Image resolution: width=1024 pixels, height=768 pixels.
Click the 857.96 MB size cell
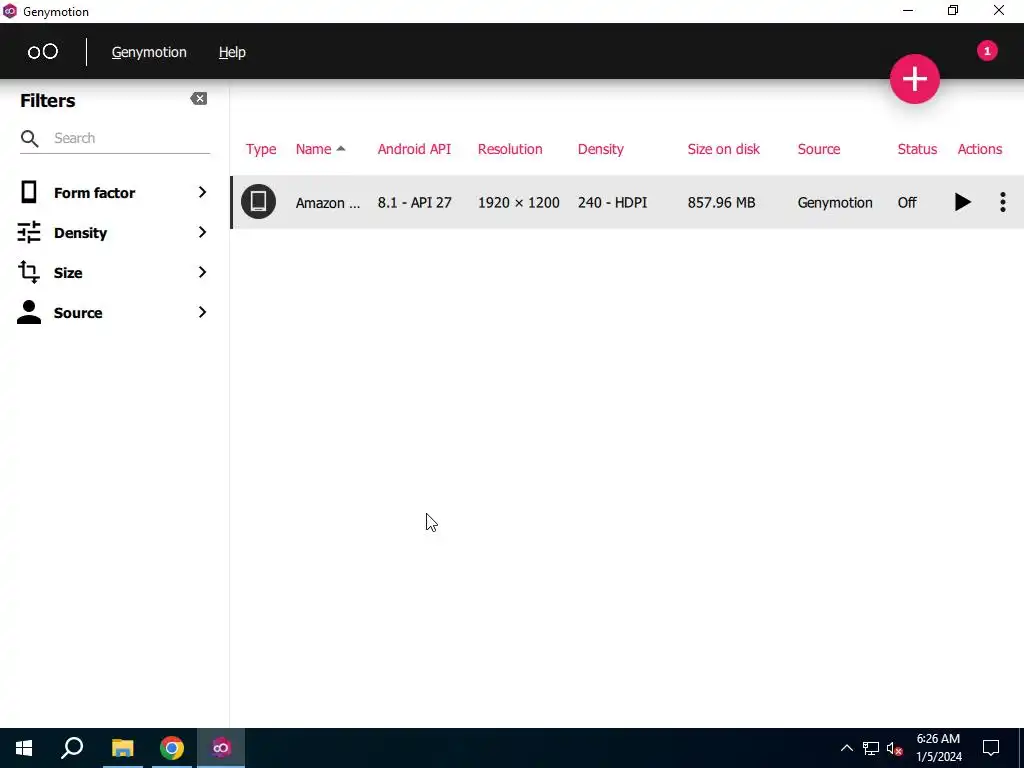coord(722,202)
